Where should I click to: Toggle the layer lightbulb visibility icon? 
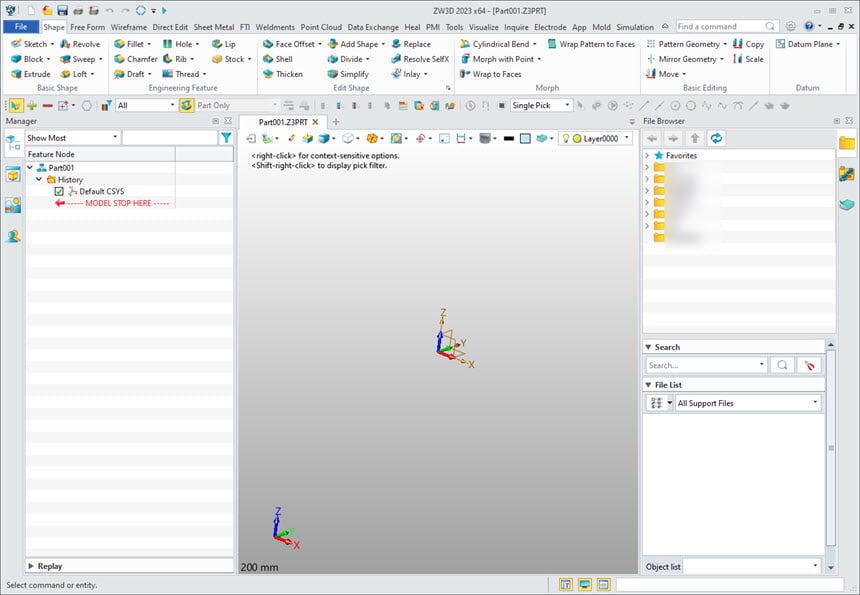(565, 138)
